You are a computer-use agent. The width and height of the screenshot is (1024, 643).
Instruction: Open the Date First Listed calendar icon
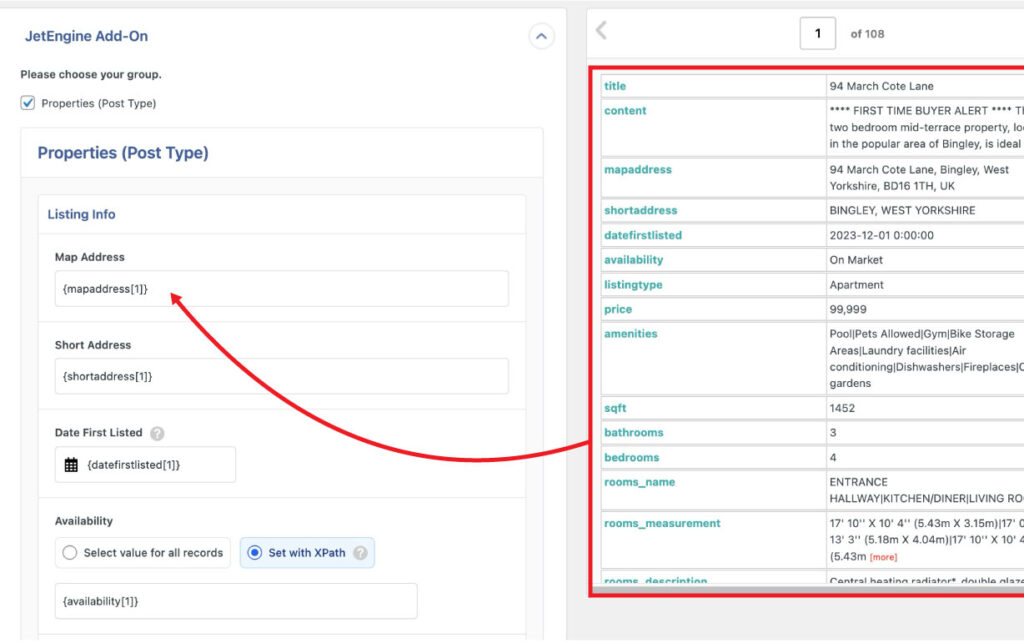71,465
